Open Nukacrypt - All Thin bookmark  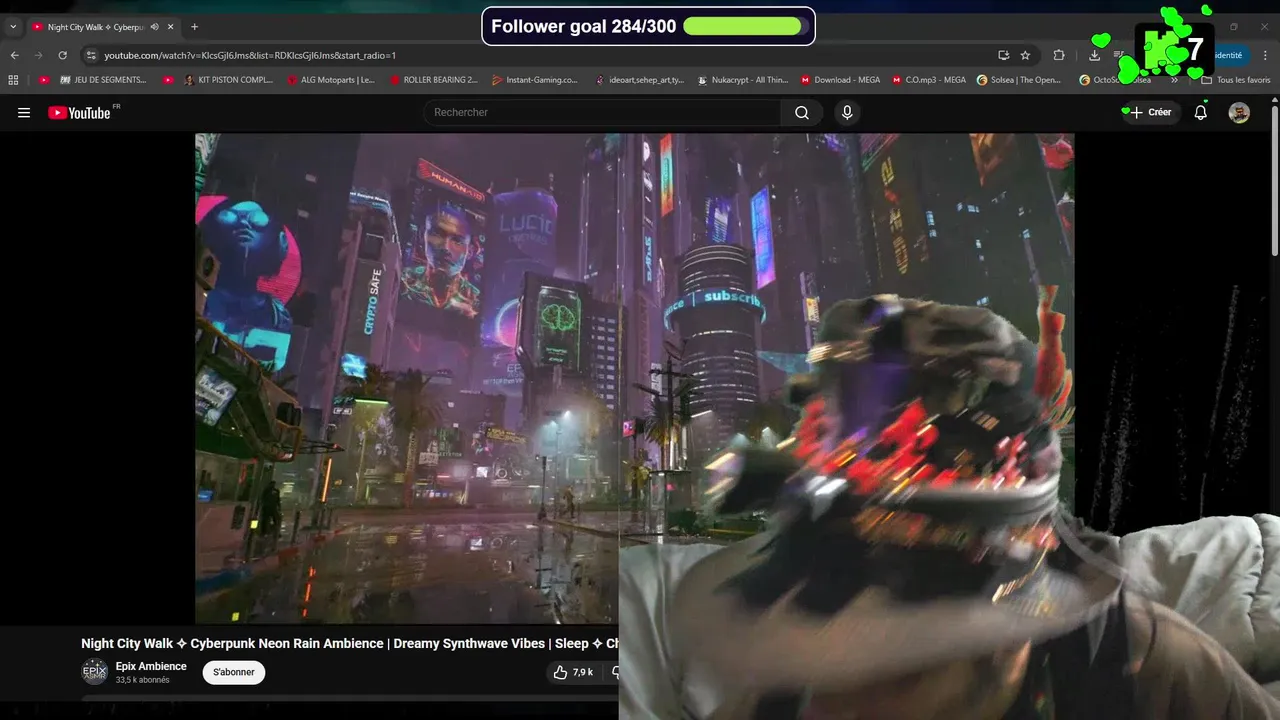tap(743, 80)
